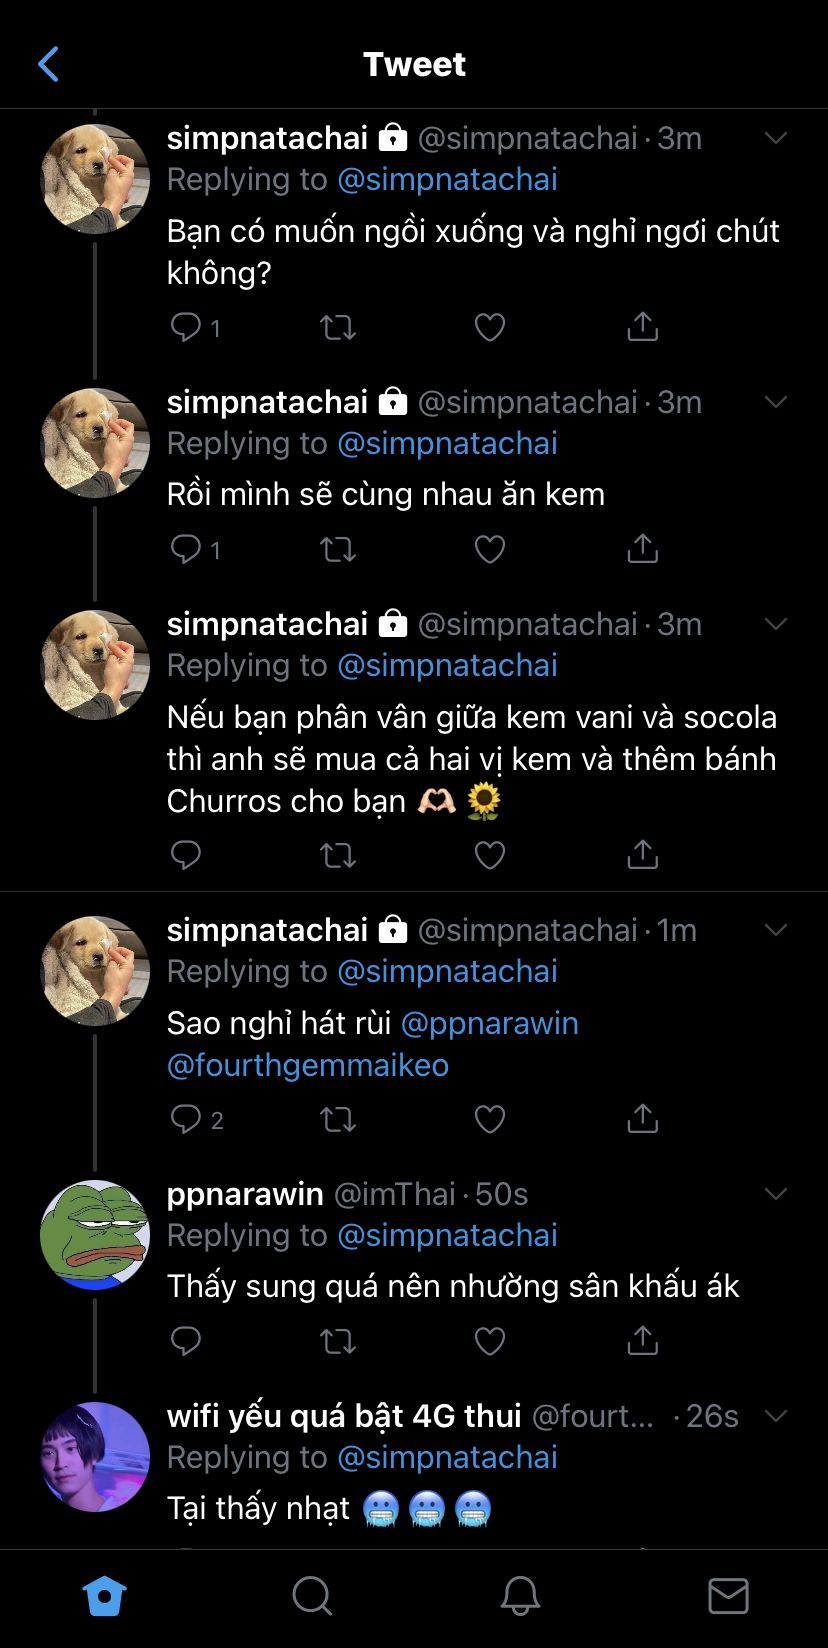The width and height of the screenshot is (828, 1648).
Task: Expand the menu chevron on ppnarawin's reply
Action: (776, 1194)
